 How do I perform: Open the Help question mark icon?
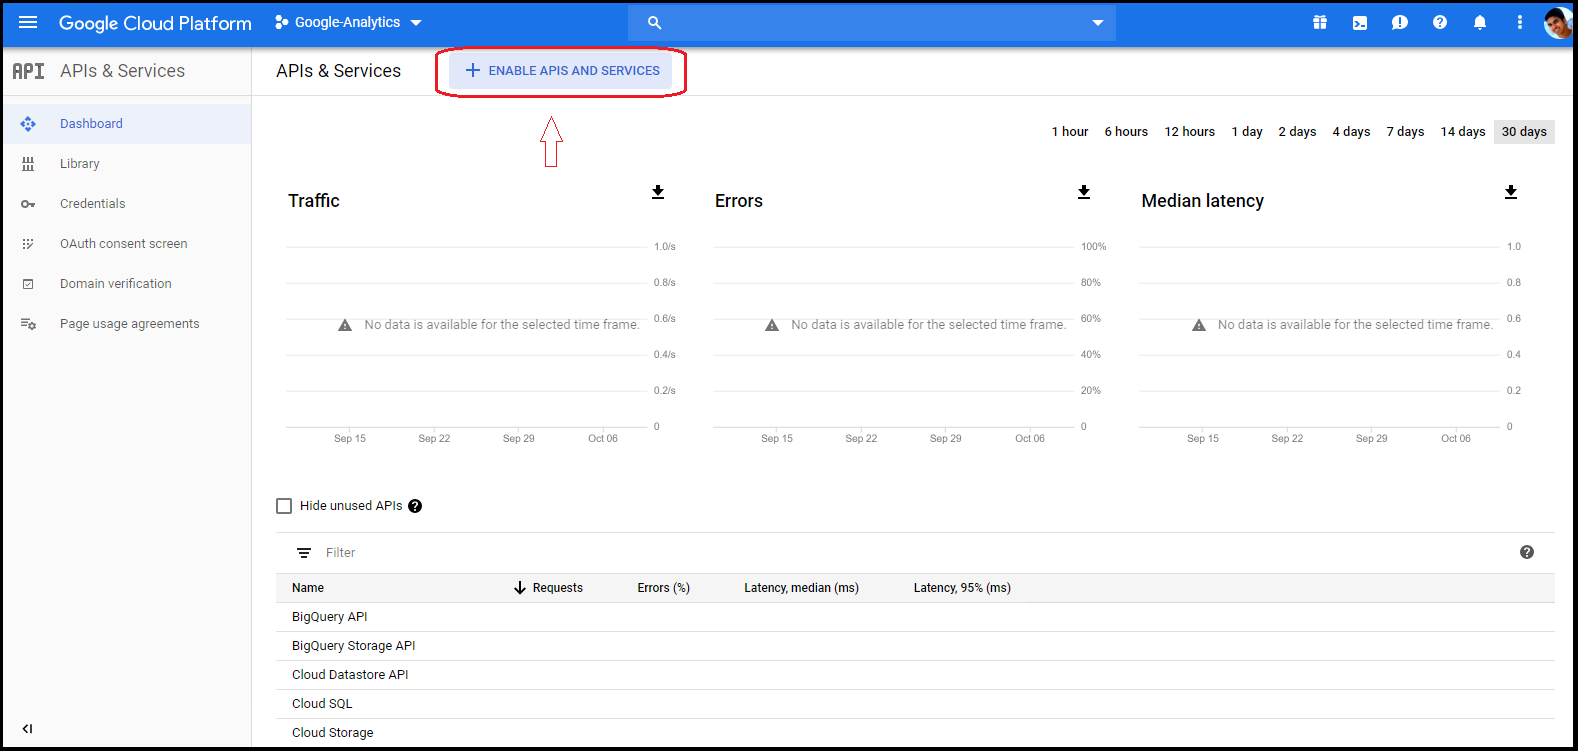point(1440,22)
